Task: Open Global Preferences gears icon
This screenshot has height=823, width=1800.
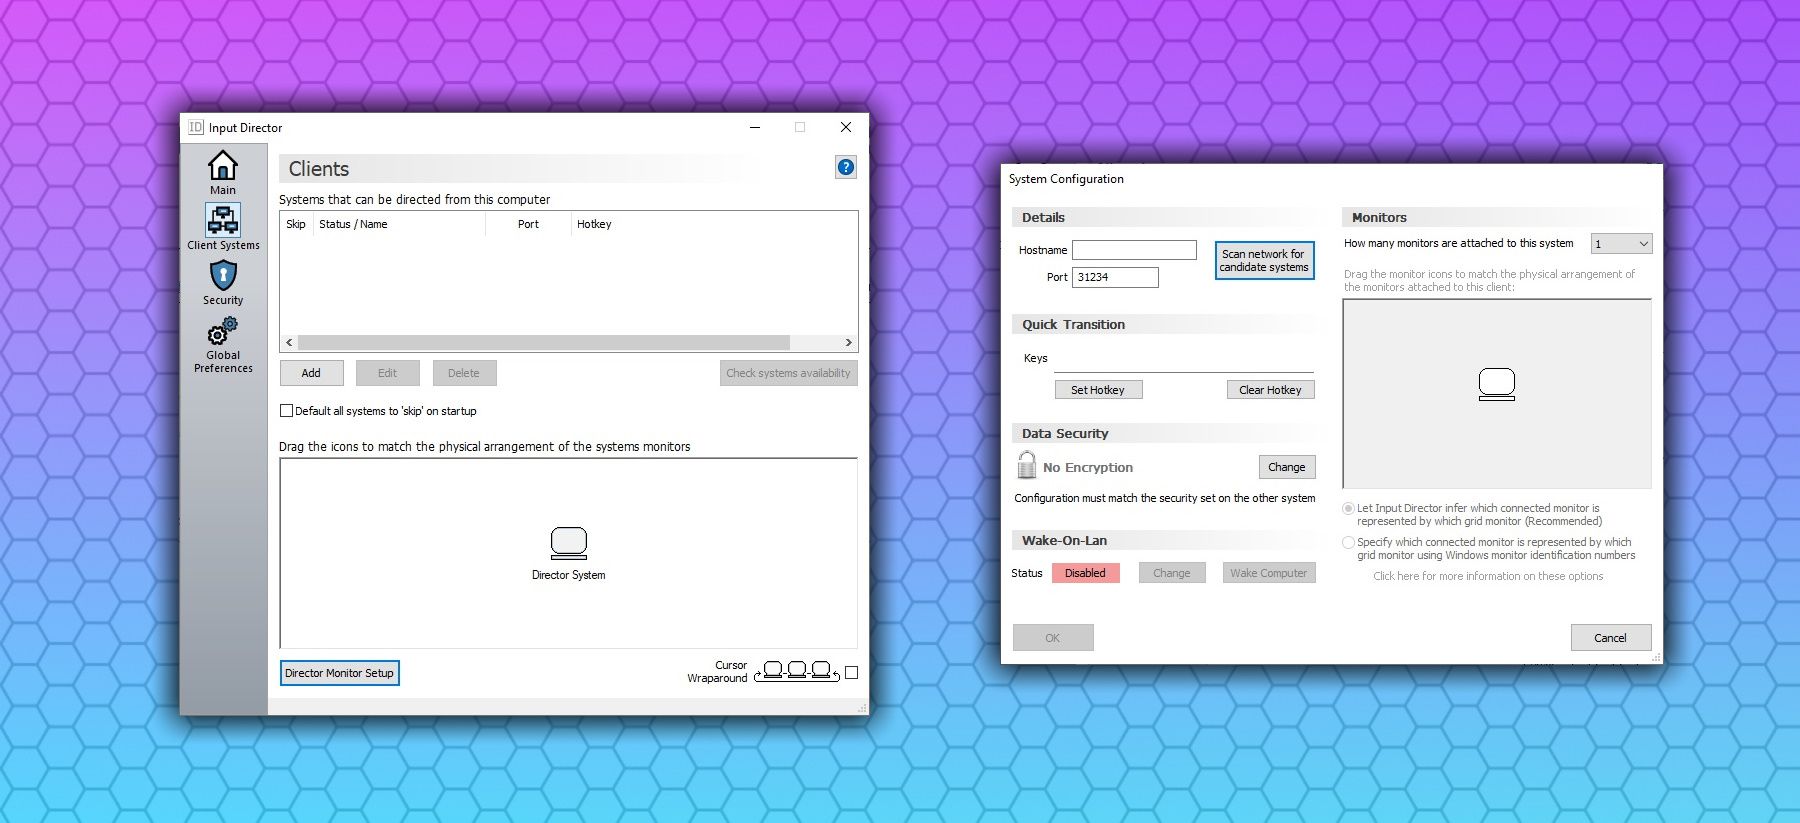Action: [x=222, y=331]
